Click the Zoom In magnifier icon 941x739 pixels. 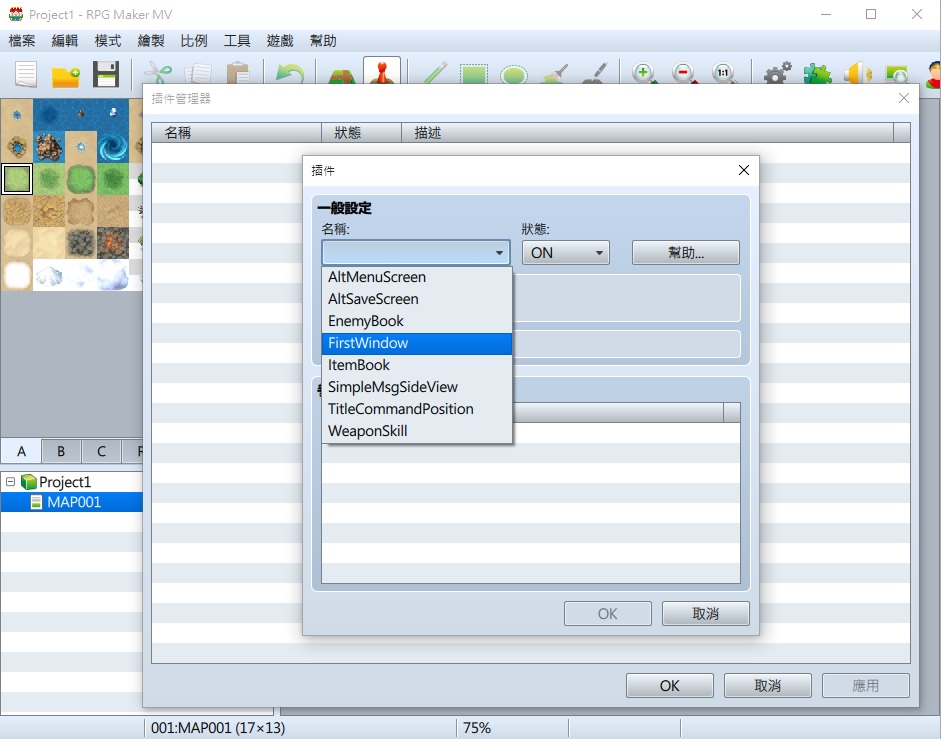[645, 74]
